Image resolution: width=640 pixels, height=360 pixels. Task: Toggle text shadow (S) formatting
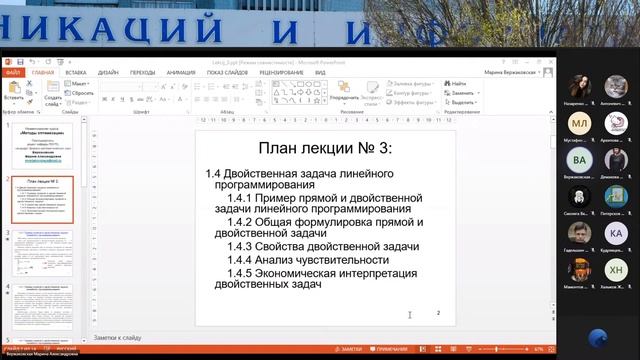pyautogui.click(x=131, y=99)
